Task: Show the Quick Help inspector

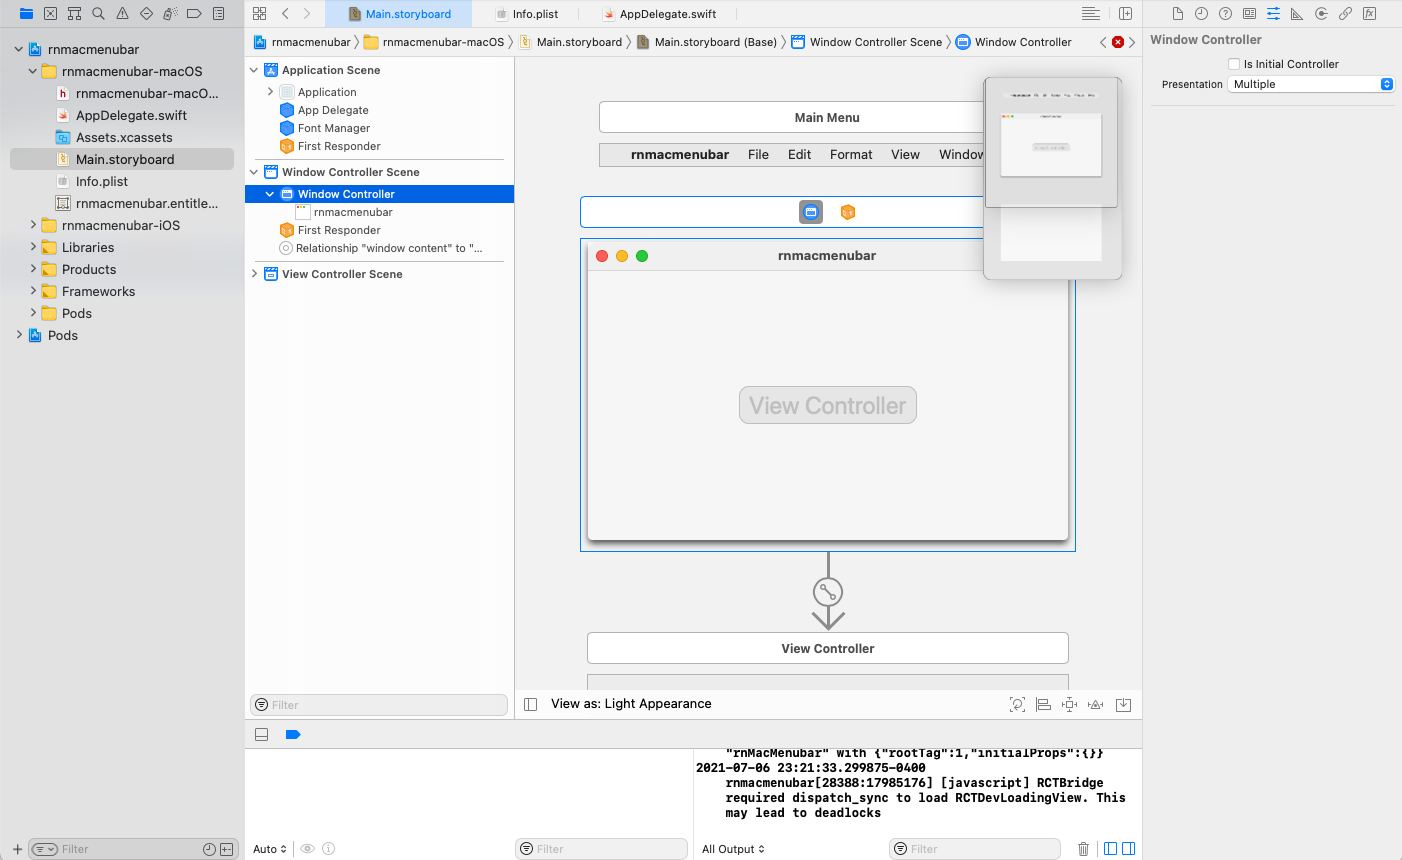Action: coord(1225,14)
